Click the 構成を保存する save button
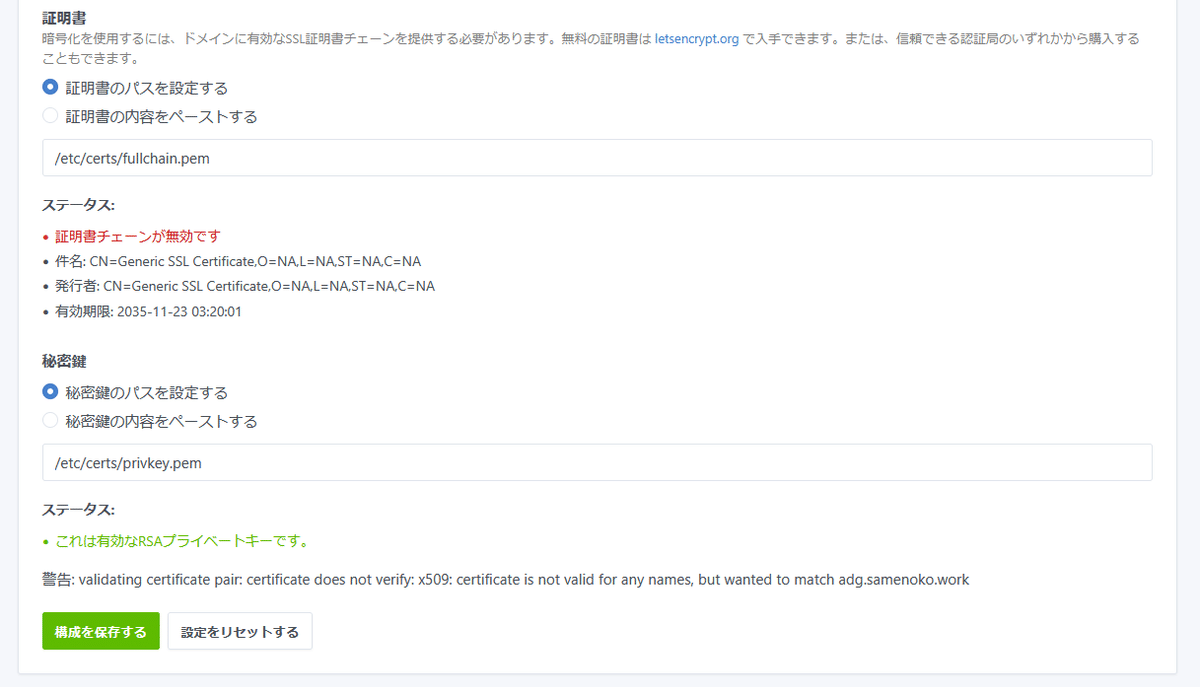Image resolution: width=1200 pixels, height=687 pixels. (x=100, y=631)
